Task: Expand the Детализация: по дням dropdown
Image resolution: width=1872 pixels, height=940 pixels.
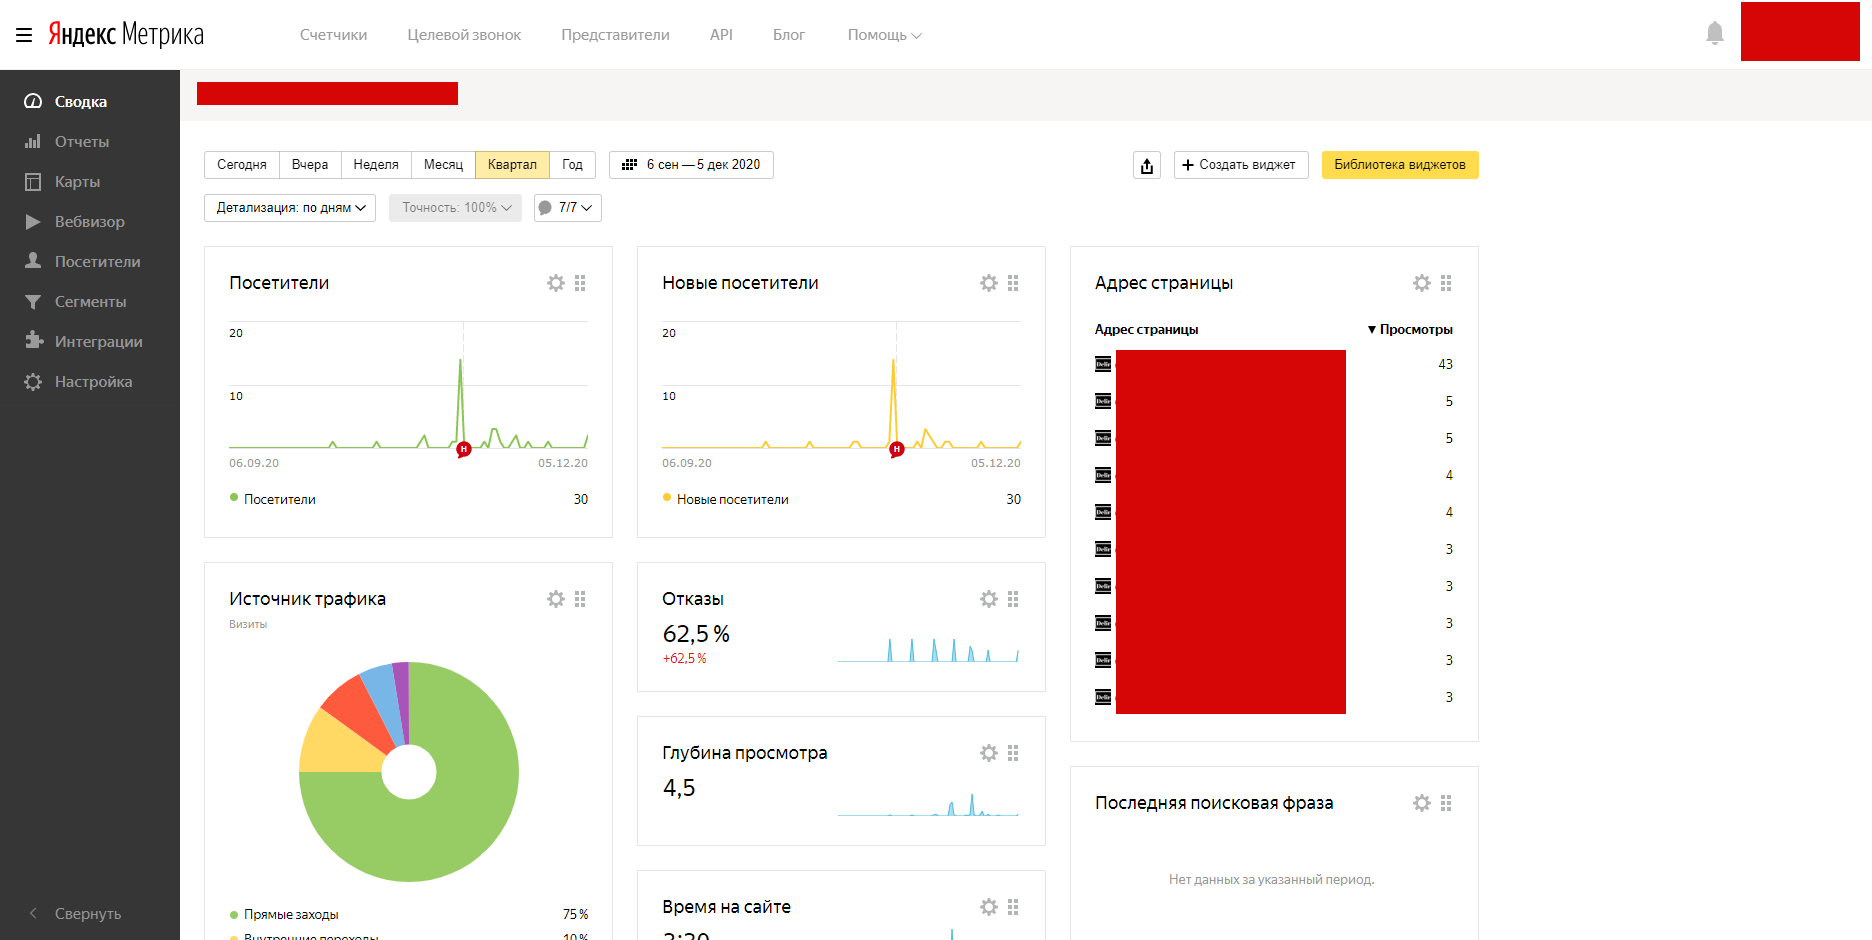Action: (x=290, y=208)
